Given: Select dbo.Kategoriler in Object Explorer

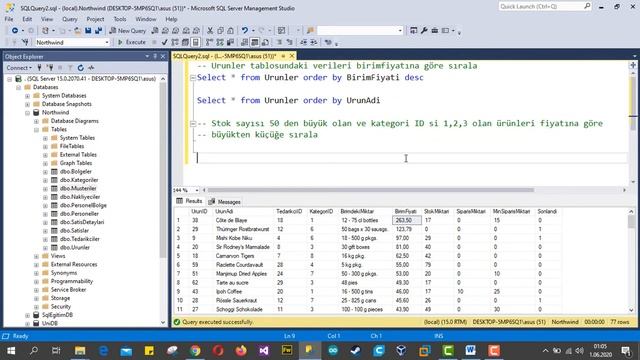Looking at the screenshot, I should [x=79, y=180].
